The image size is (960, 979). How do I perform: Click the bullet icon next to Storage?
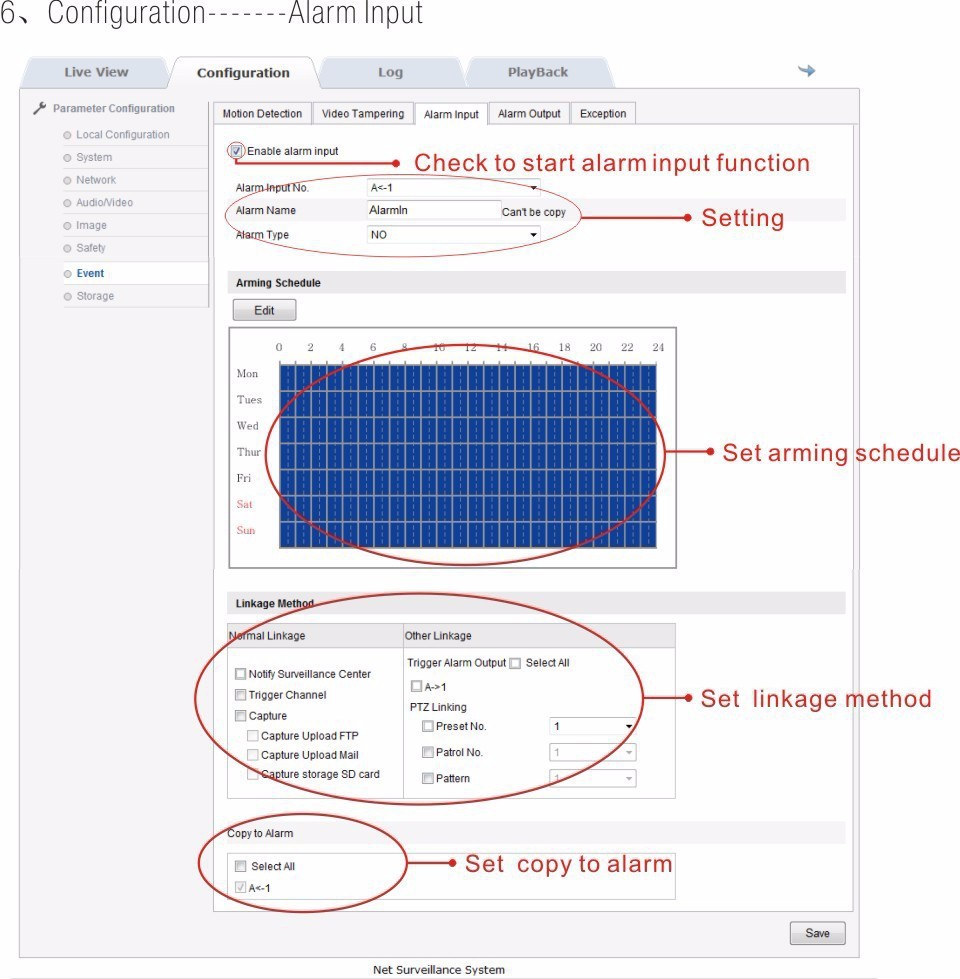(x=67, y=297)
